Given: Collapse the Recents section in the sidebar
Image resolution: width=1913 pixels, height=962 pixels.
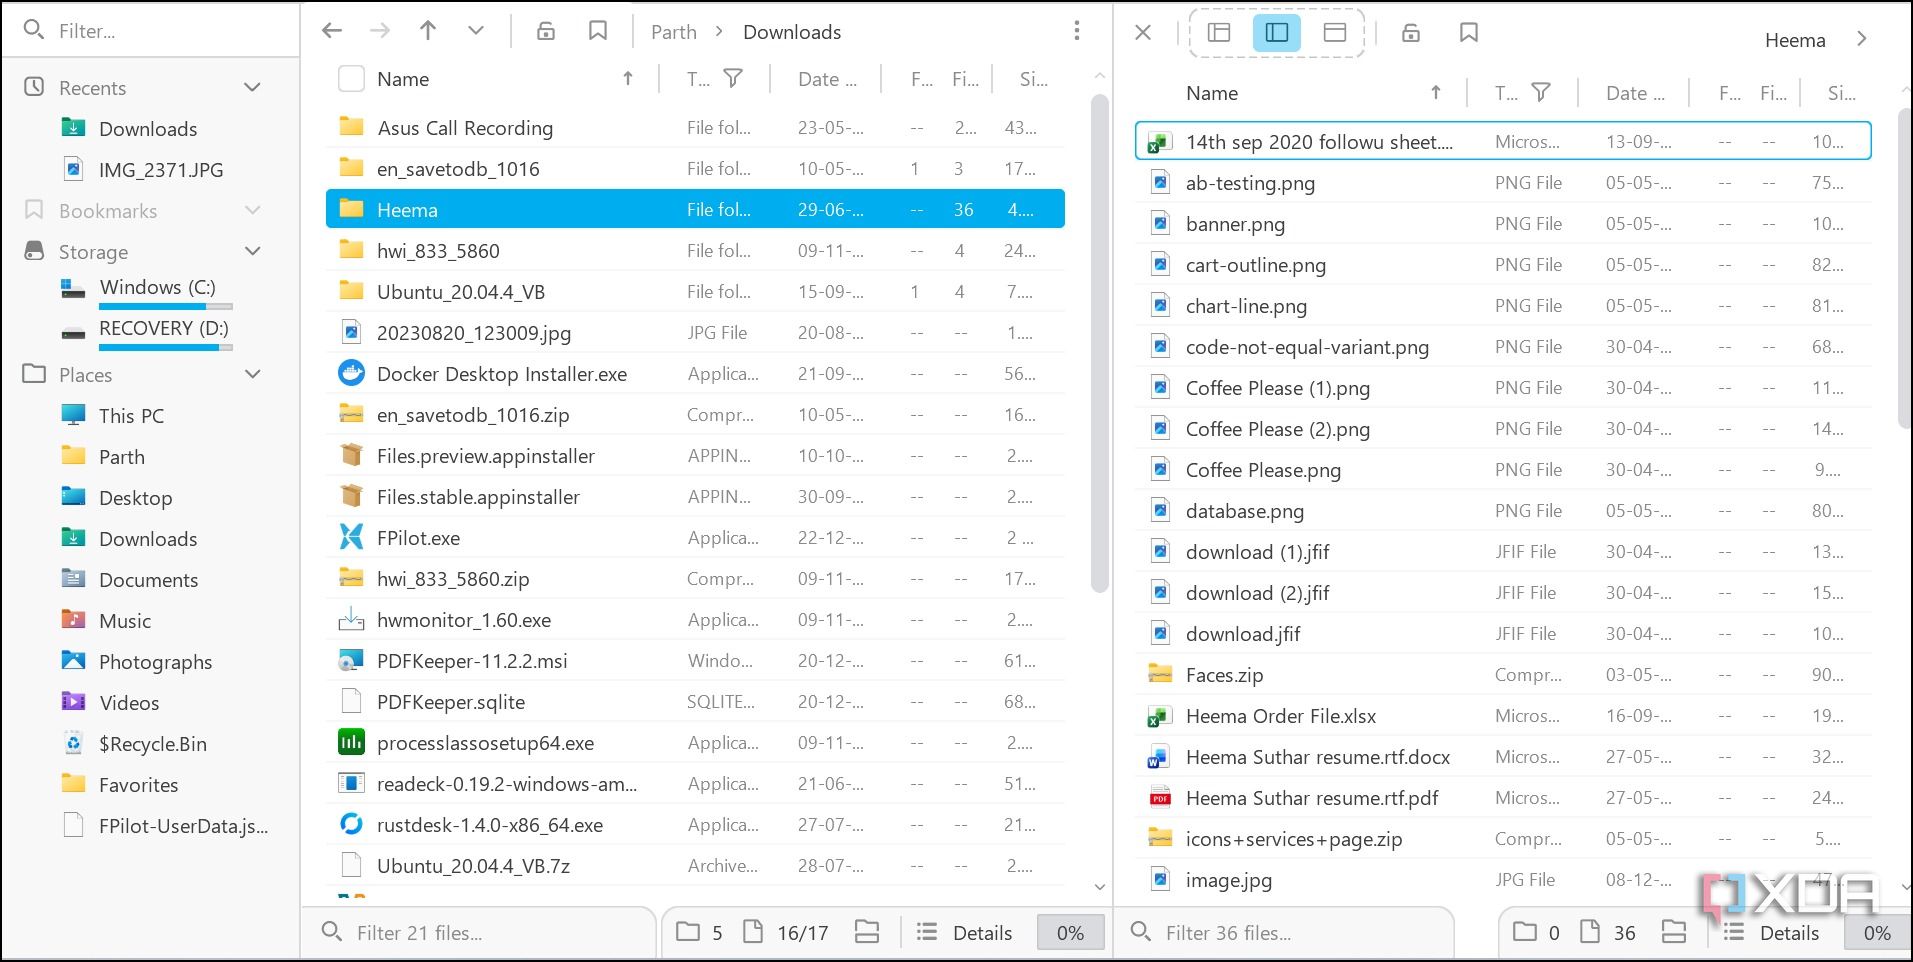Looking at the screenshot, I should tap(253, 88).
